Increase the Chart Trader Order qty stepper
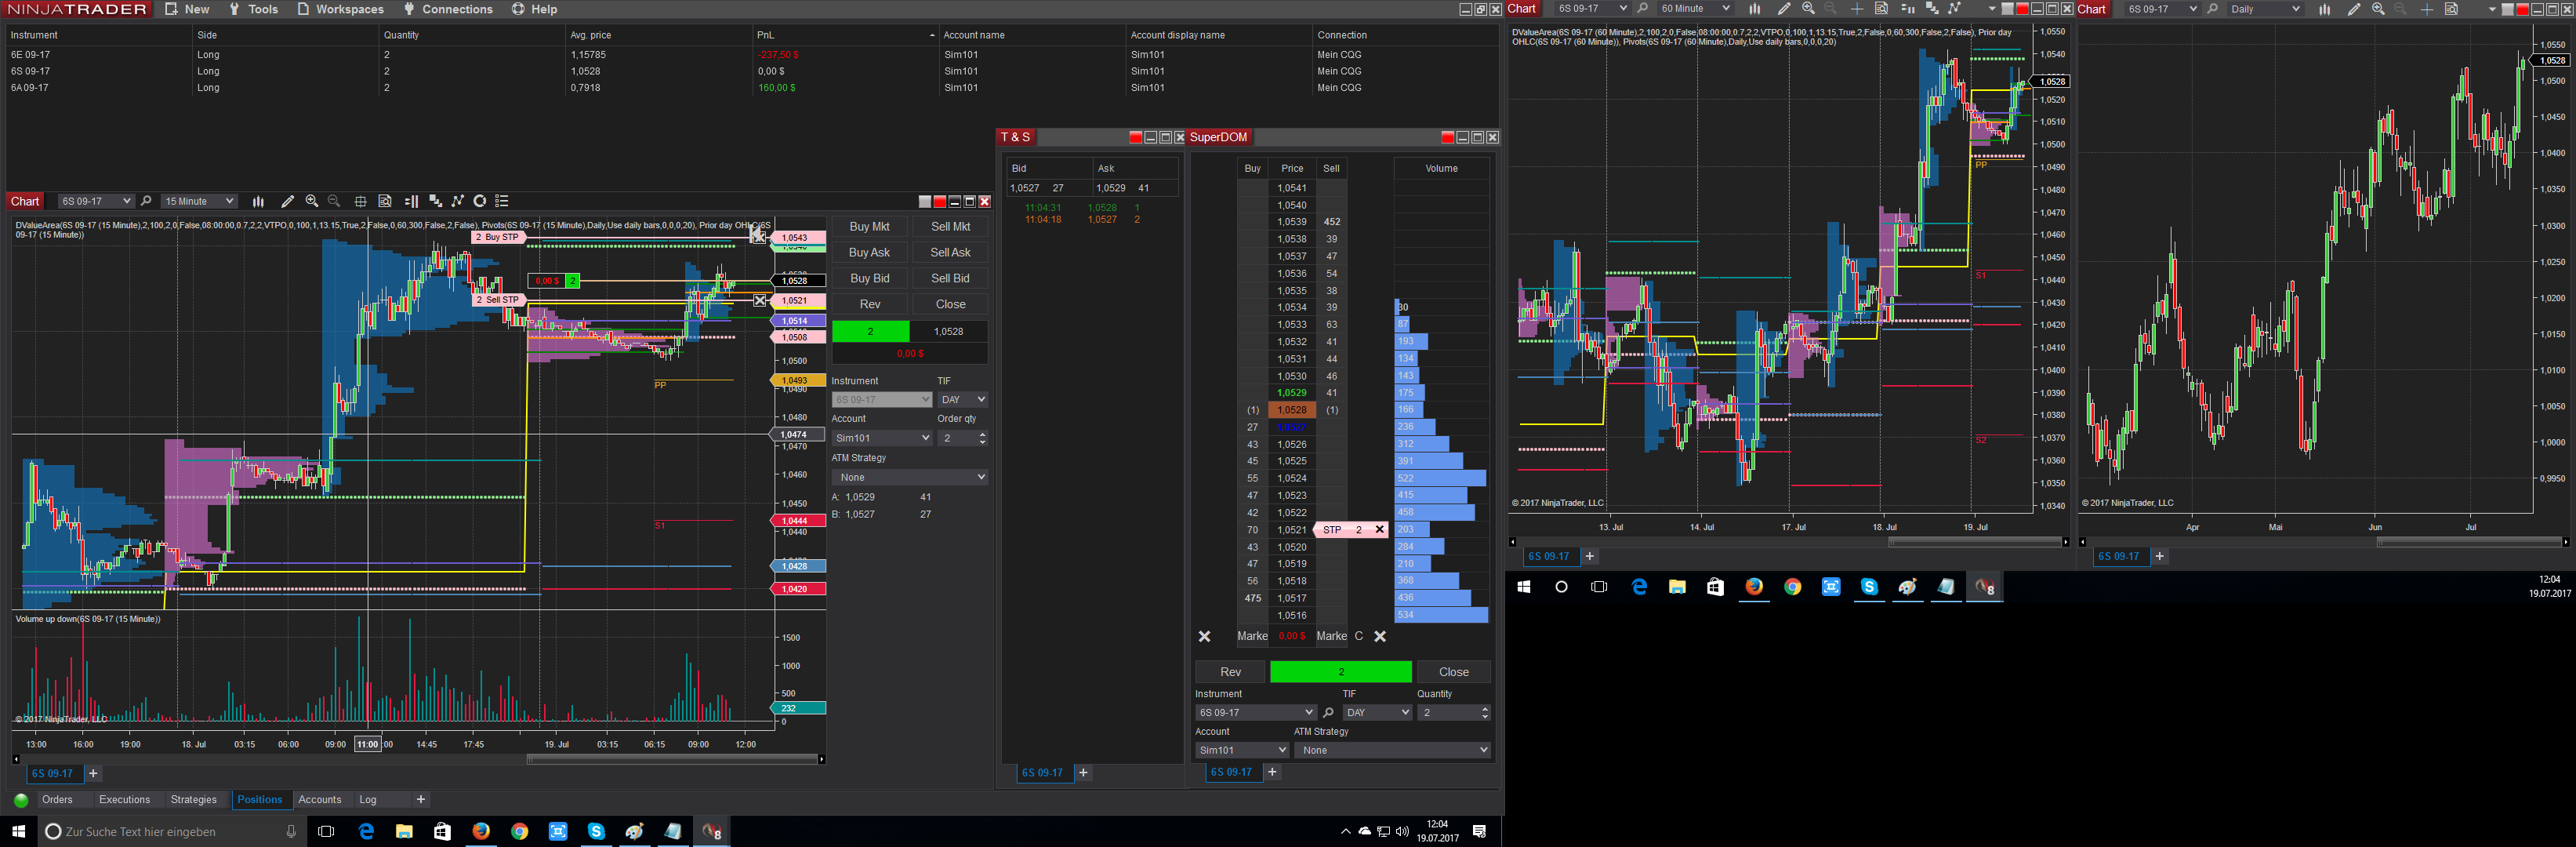The width and height of the screenshot is (2576, 847). [x=983, y=435]
